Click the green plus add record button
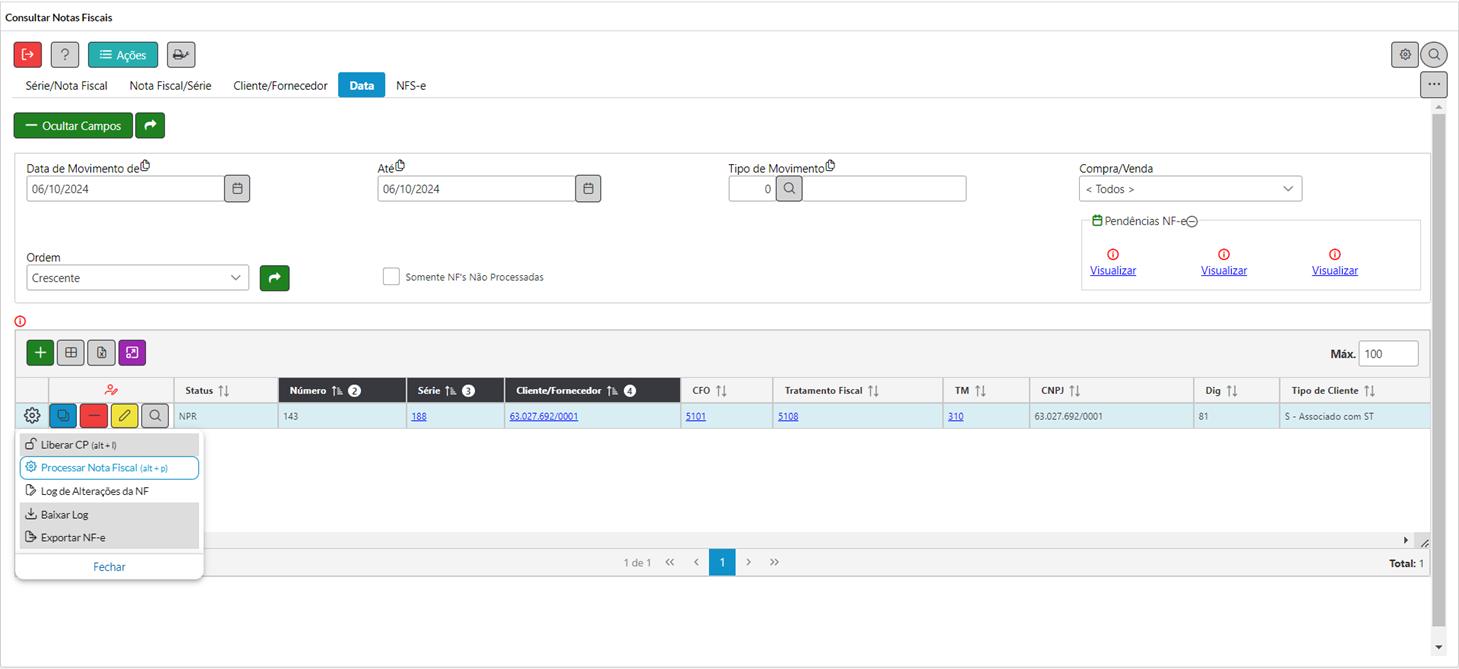The width and height of the screenshot is (1459, 669). tap(40, 353)
